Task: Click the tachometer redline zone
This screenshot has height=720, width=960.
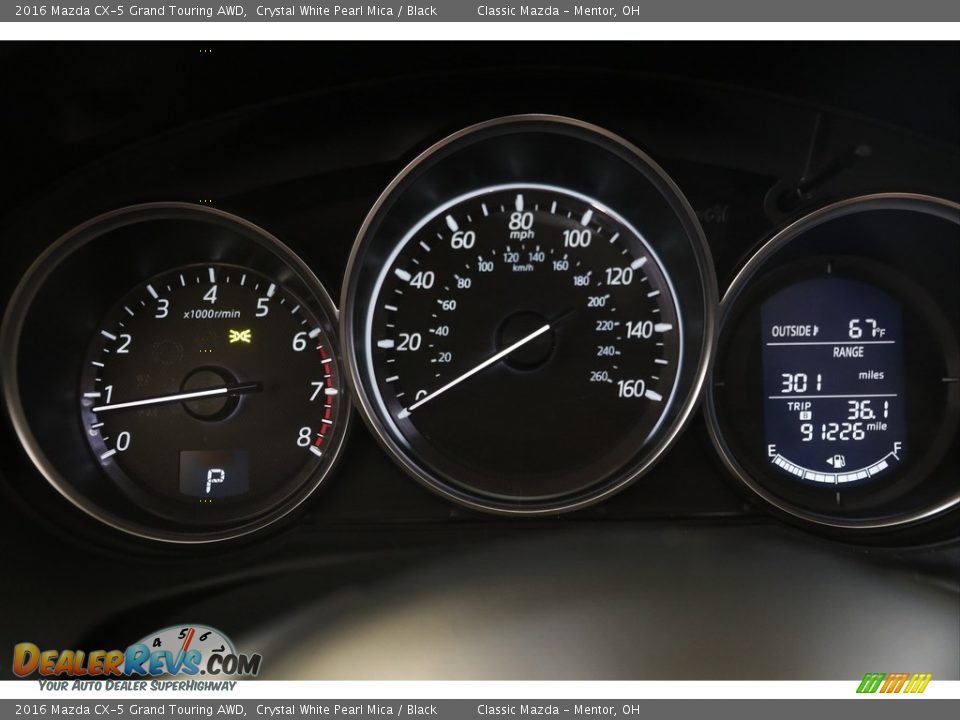Action: pyautogui.click(x=325, y=395)
